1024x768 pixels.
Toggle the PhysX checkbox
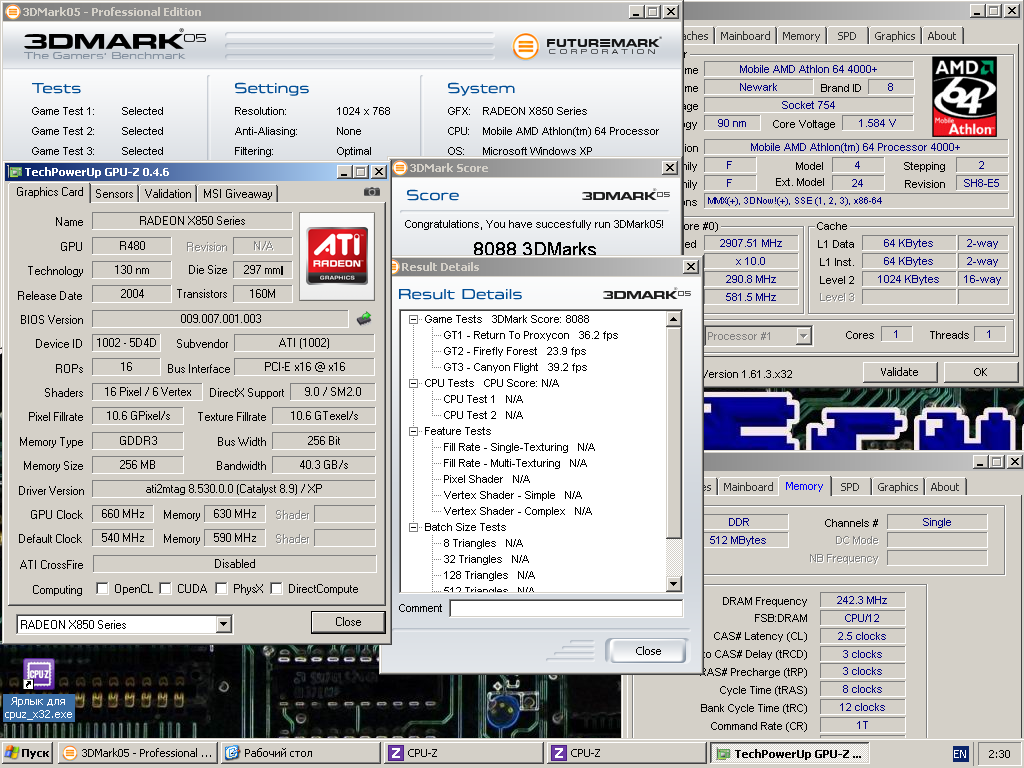coord(221,588)
